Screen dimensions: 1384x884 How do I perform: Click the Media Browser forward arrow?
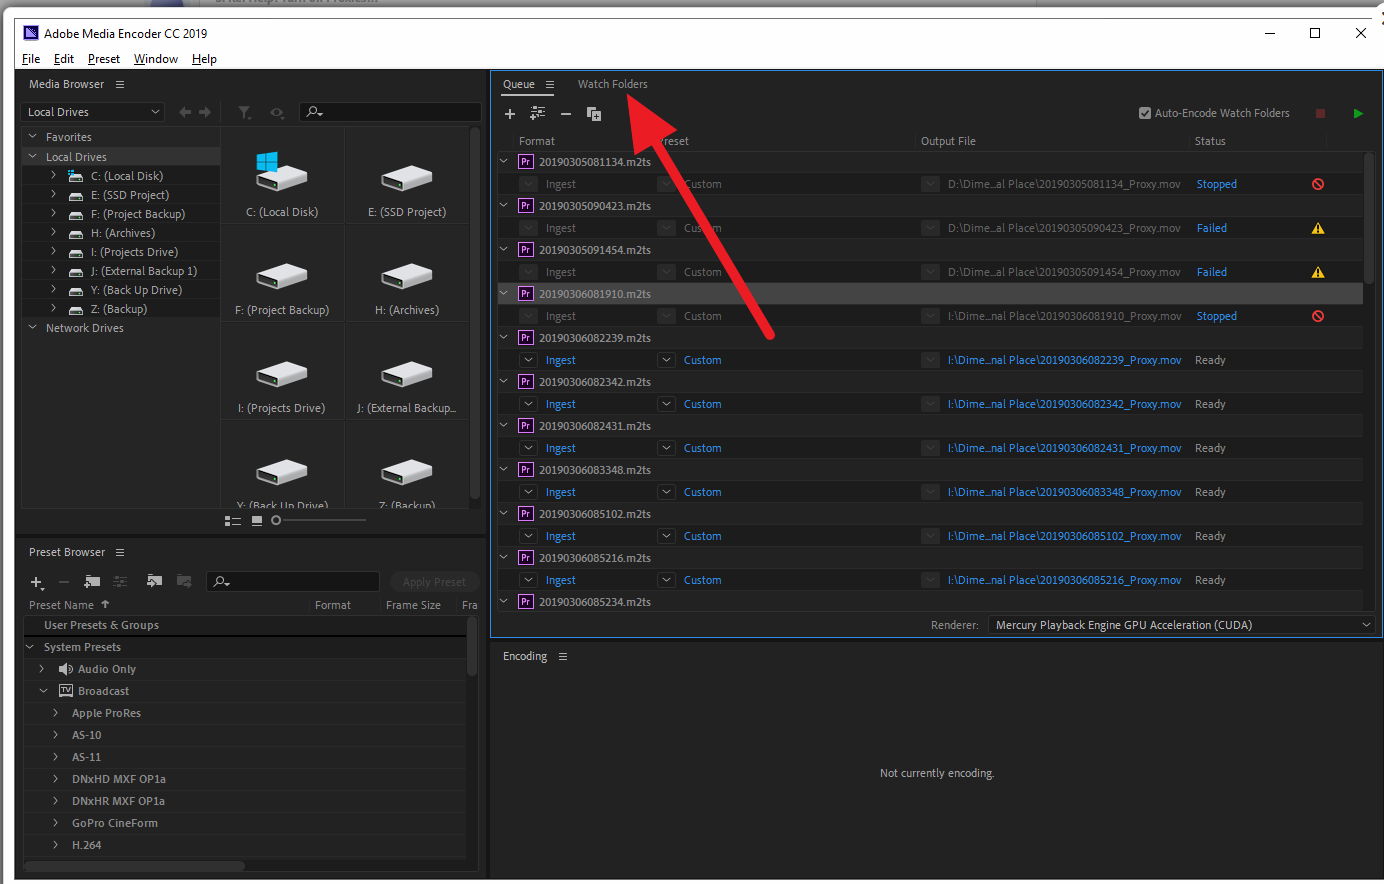[x=205, y=112]
